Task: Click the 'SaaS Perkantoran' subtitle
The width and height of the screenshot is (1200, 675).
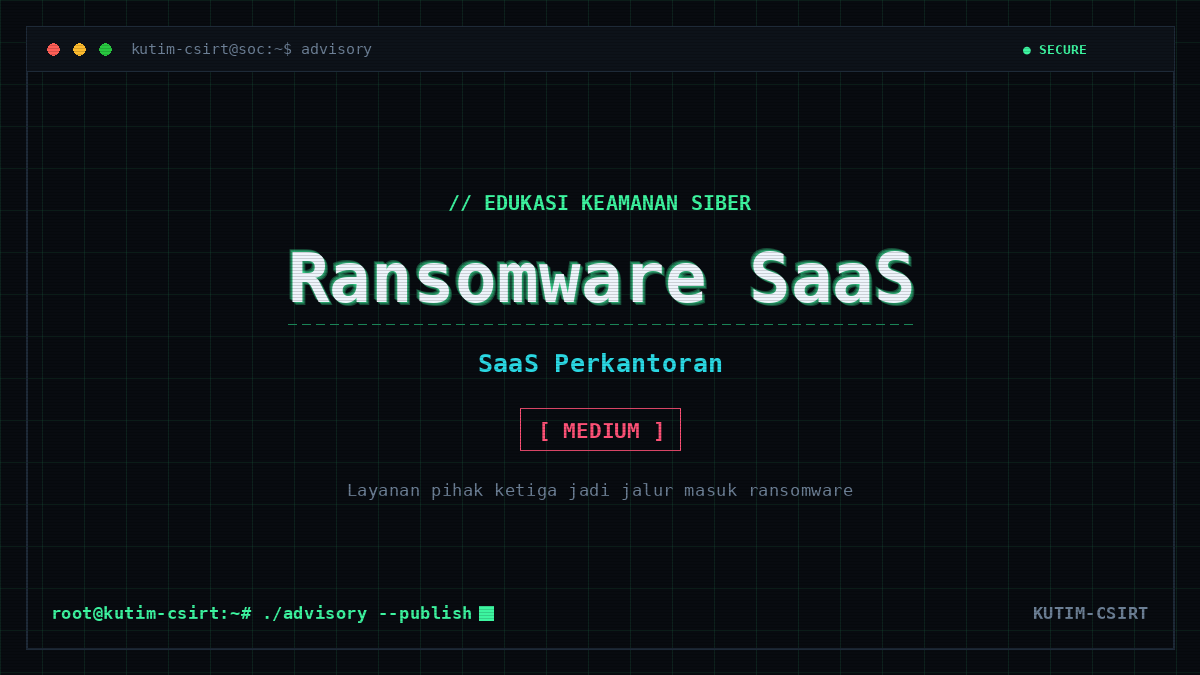Action: [600, 363]
